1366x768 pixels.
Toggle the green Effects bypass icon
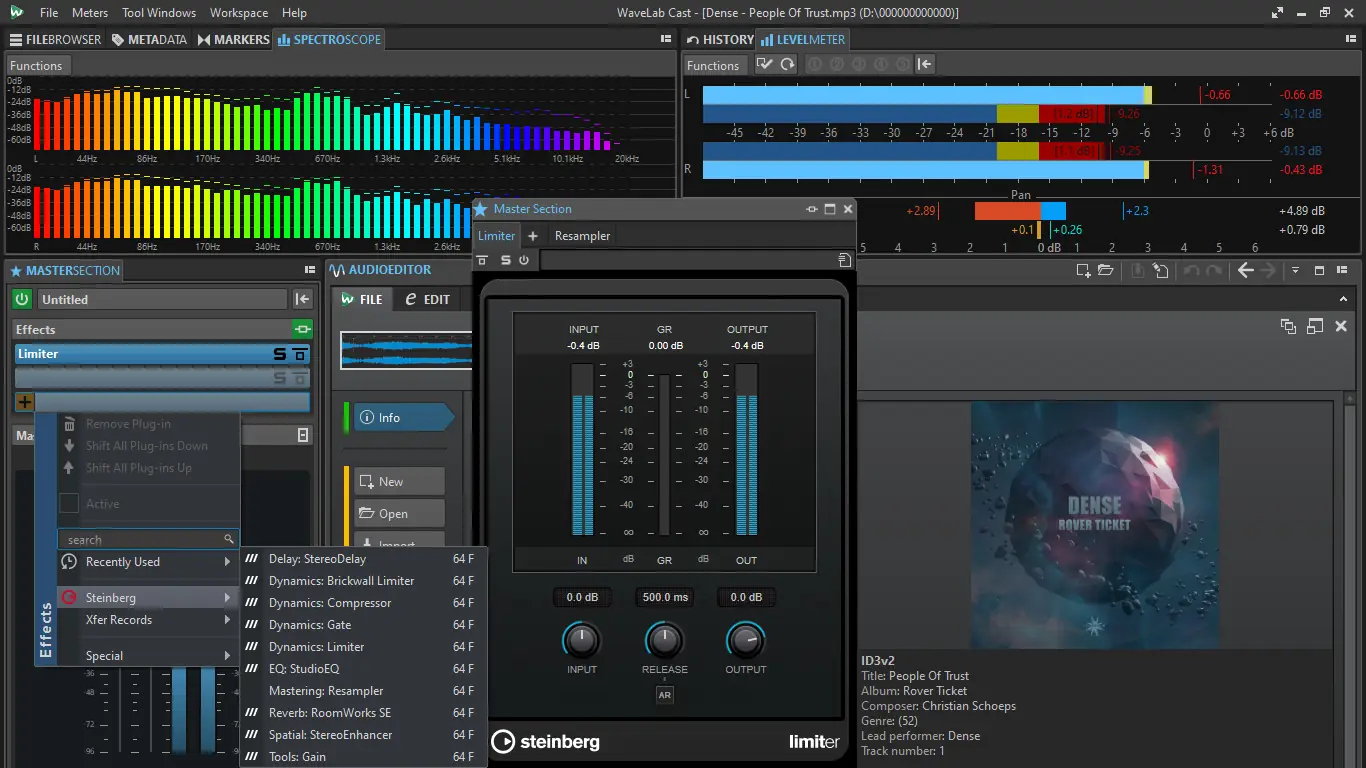click(x=302, y=329)
